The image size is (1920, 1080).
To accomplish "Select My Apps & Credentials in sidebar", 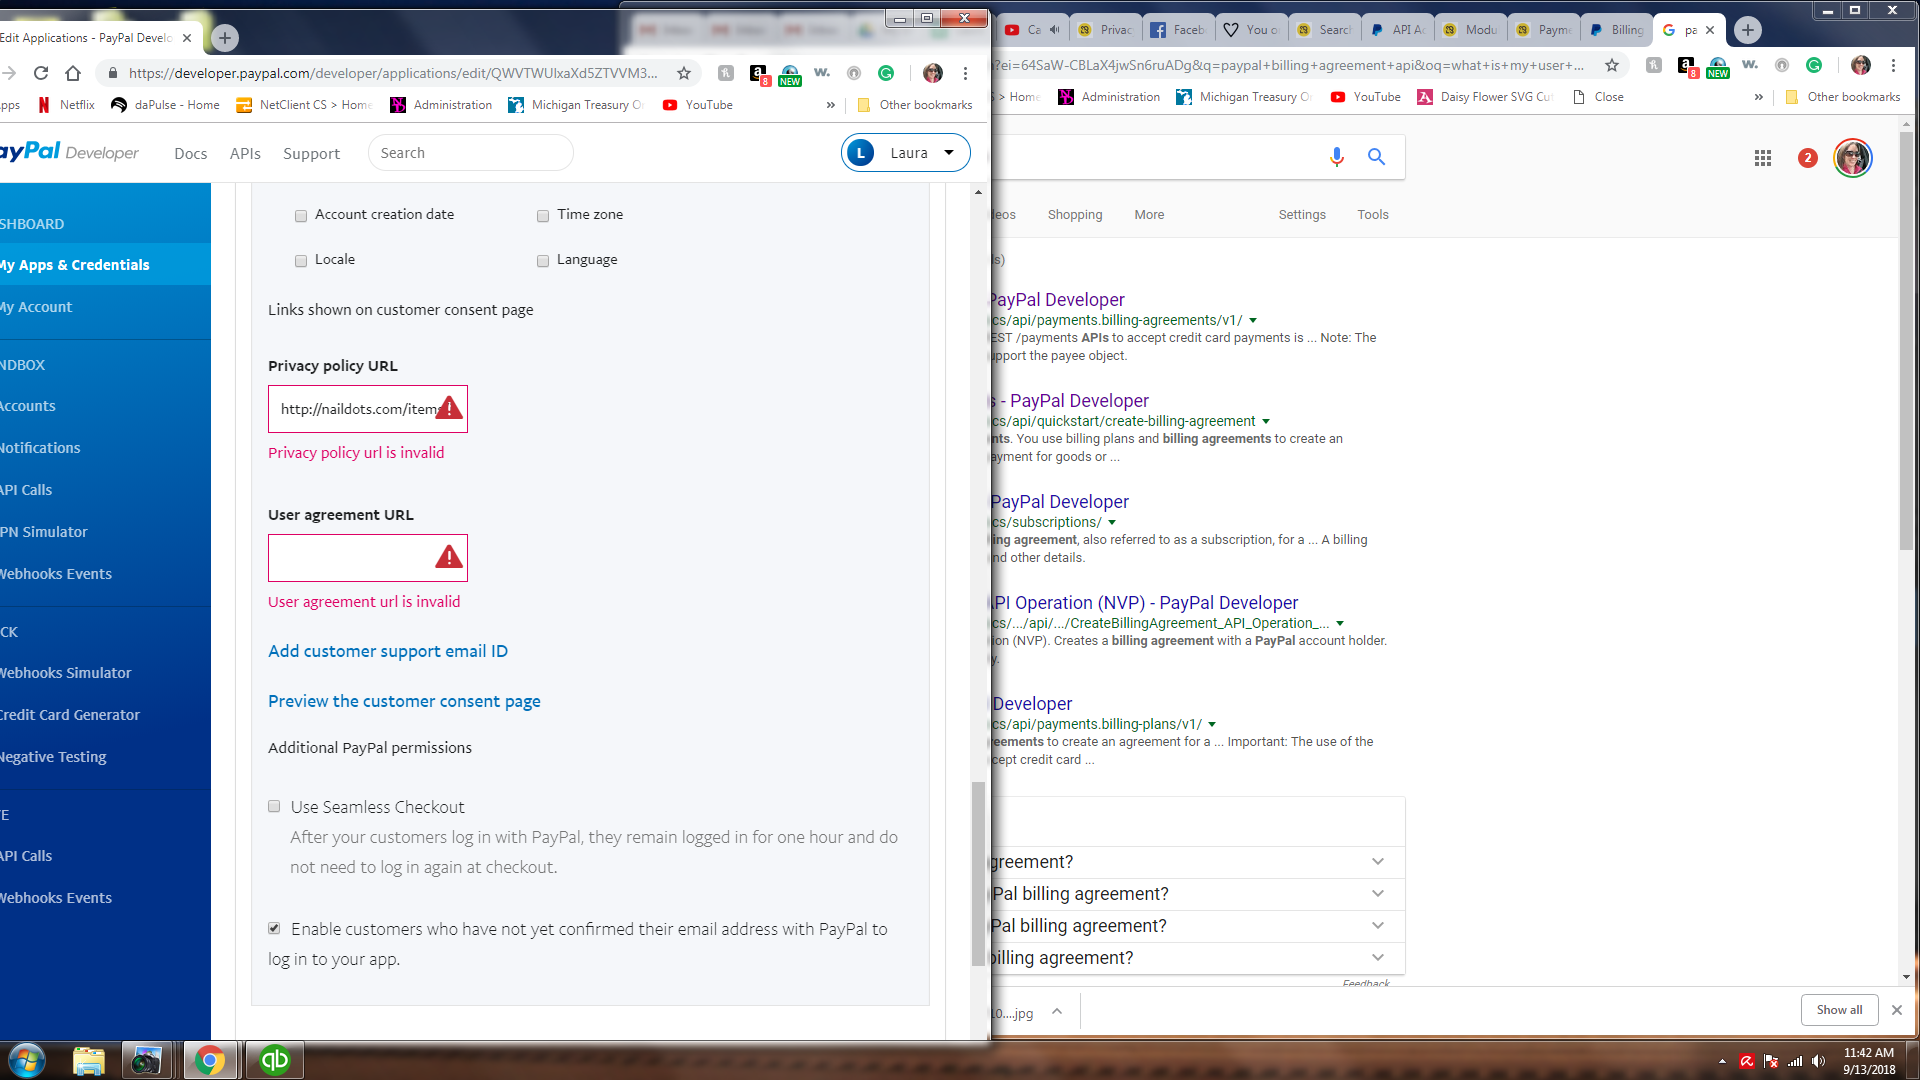I will 105,265.
